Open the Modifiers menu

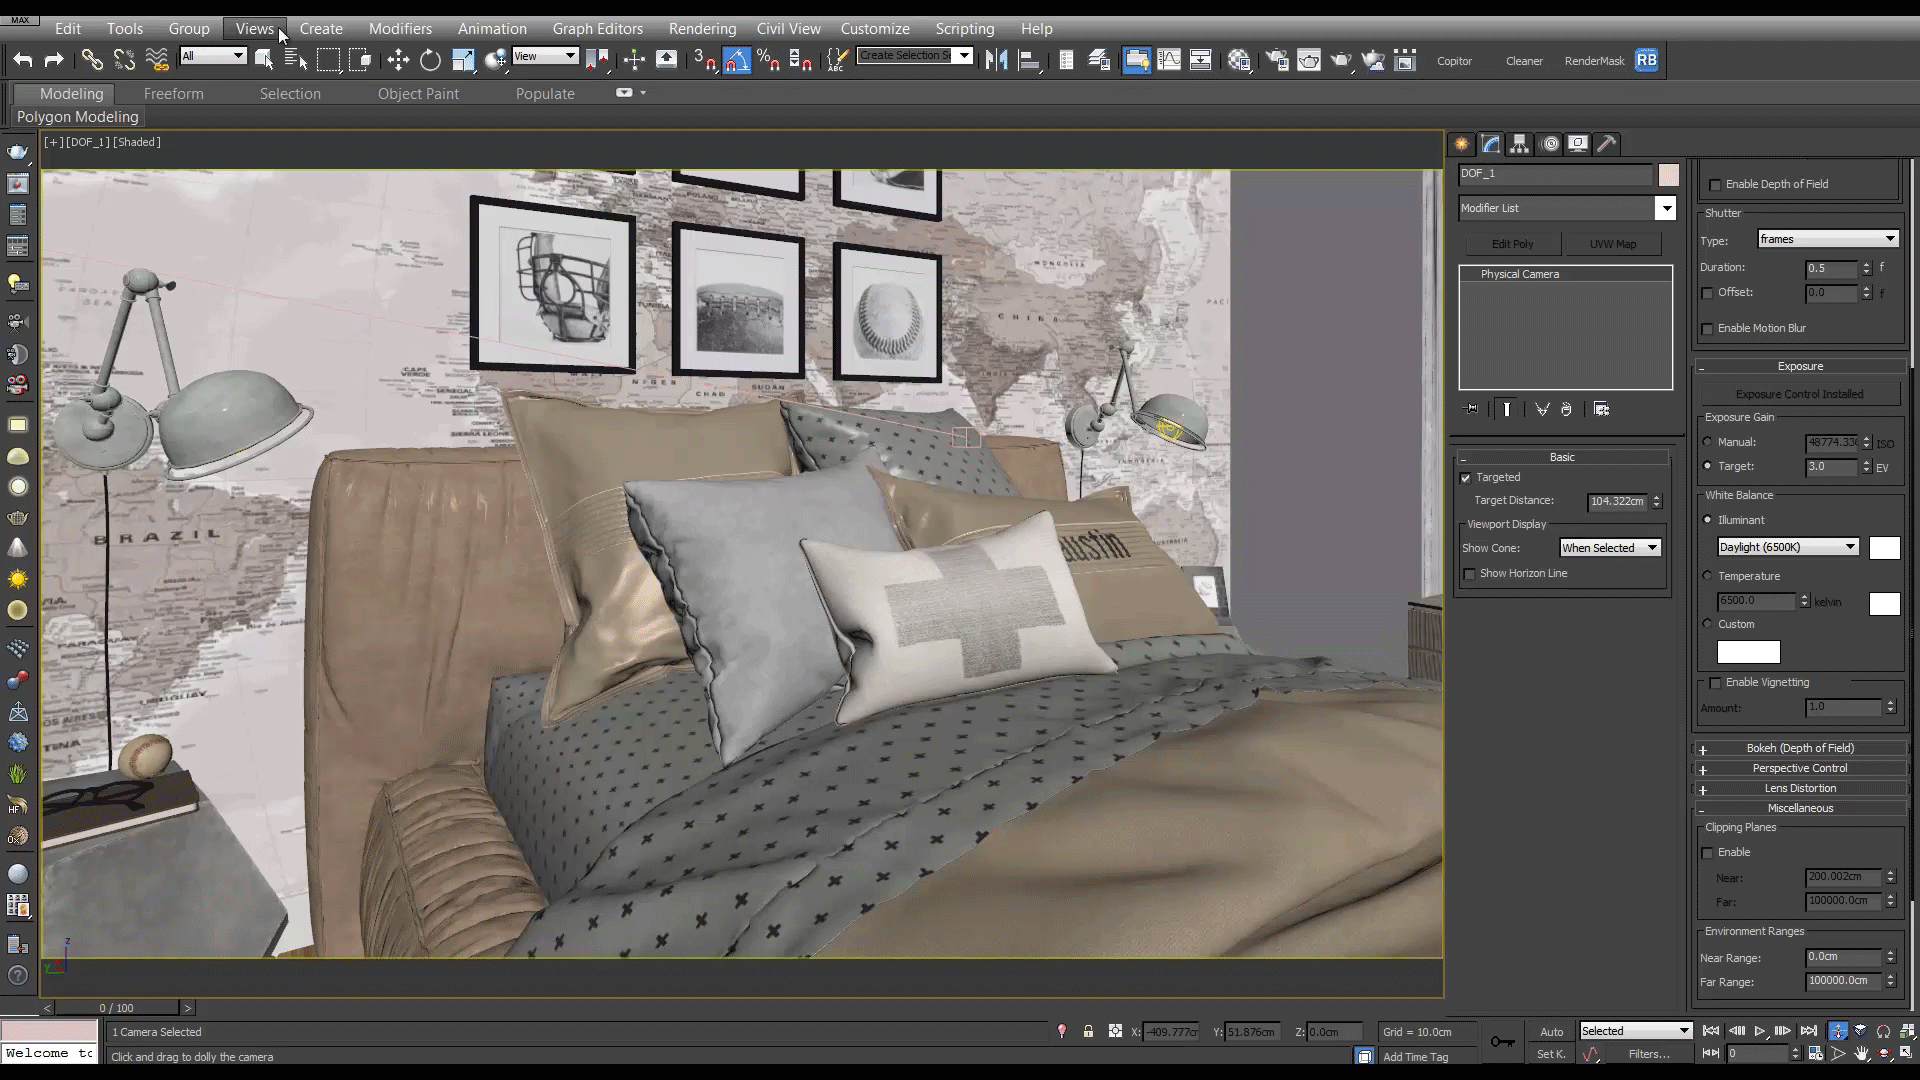400,29
